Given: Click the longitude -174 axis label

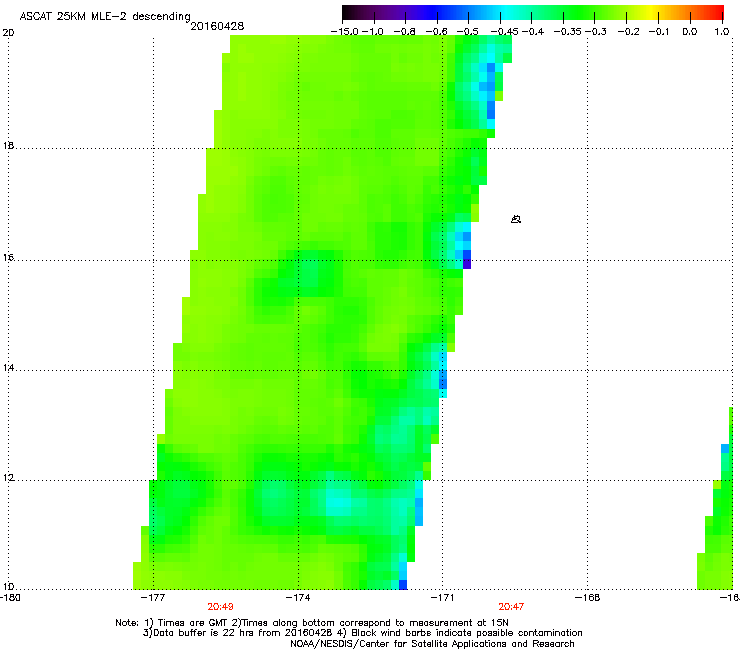Looking at the screenshot, I should 298,598.
